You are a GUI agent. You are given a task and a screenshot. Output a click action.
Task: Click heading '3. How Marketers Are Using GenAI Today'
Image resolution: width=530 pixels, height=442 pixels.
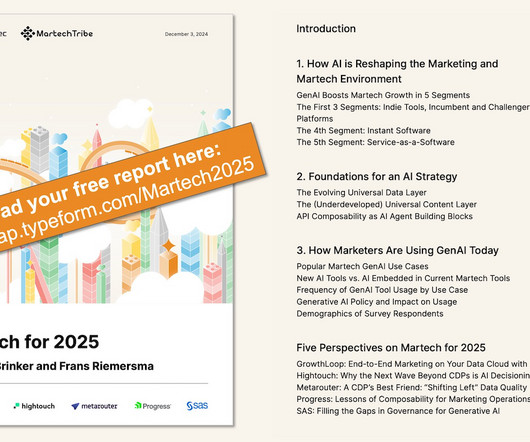pyautogui.click(x=398, y=250)
